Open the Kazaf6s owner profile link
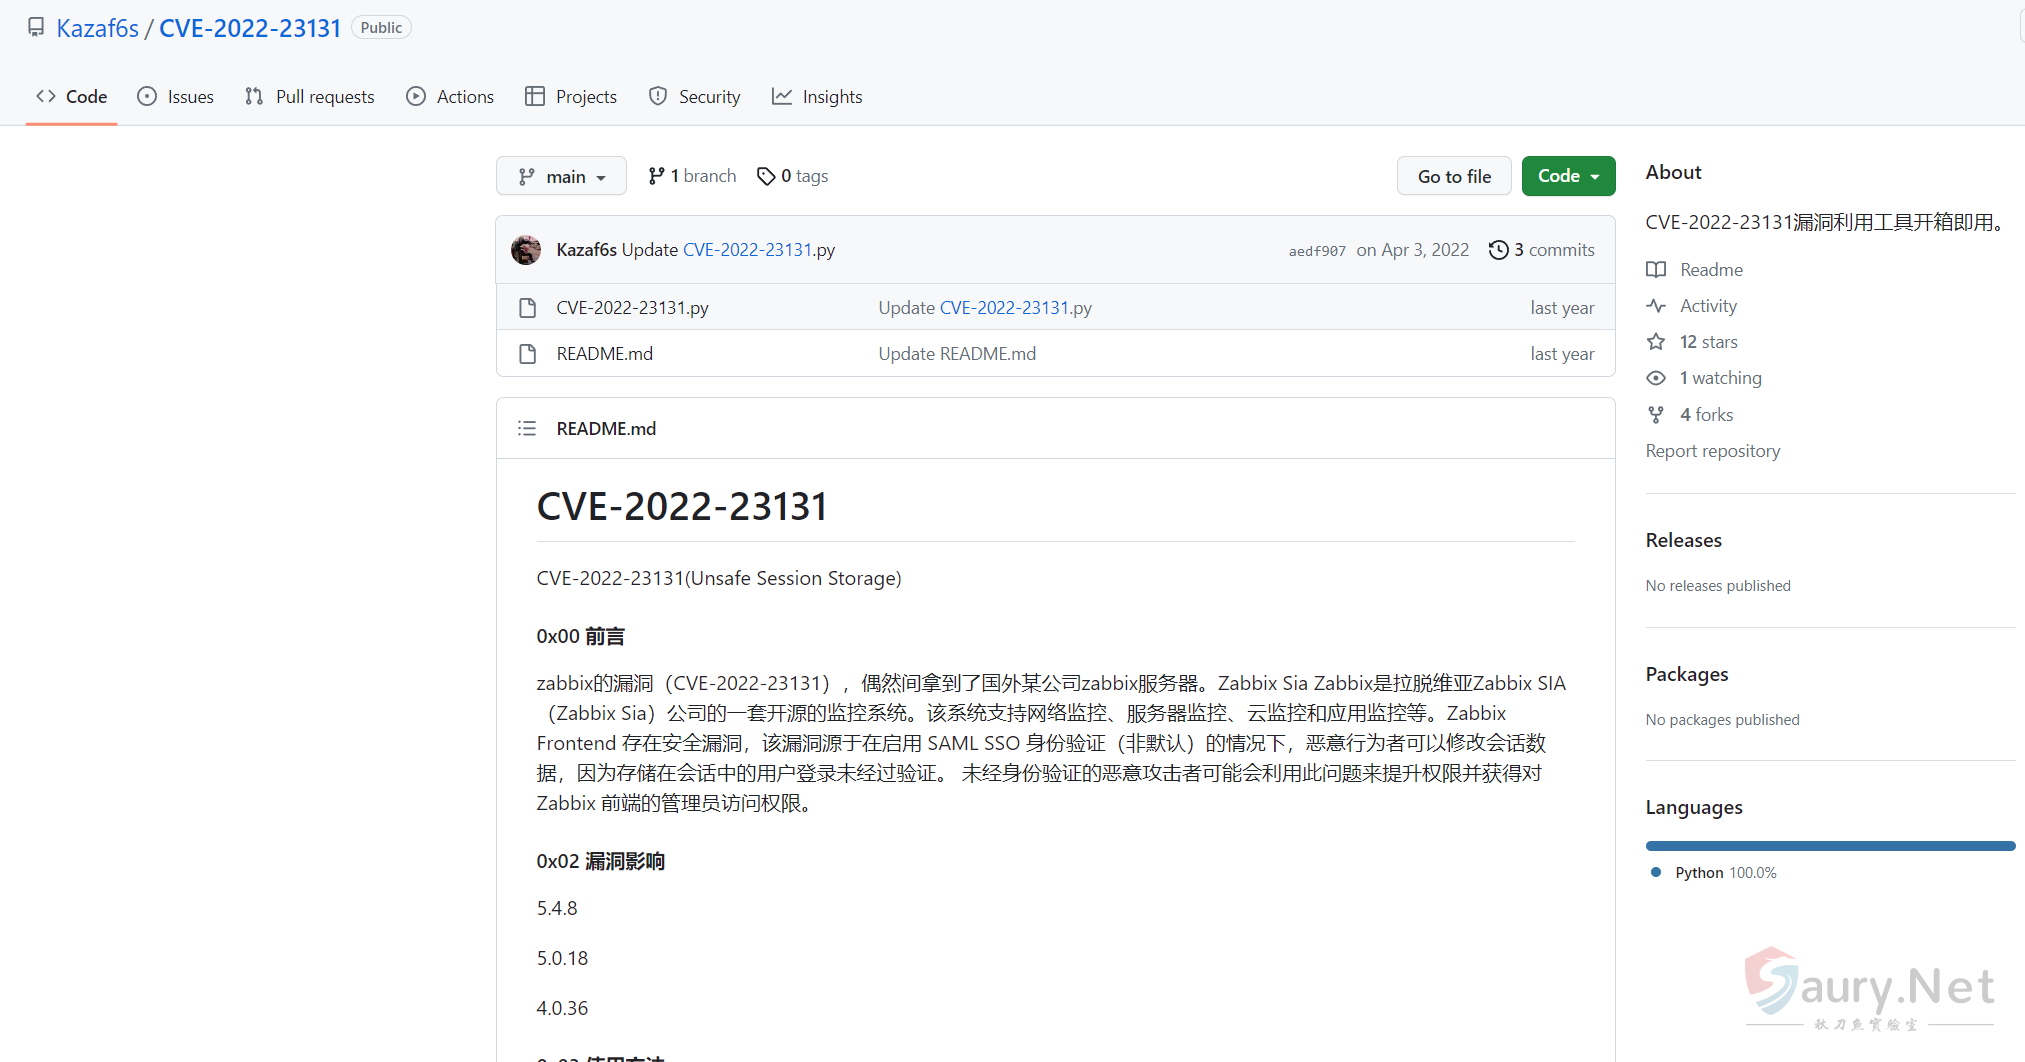 click(97, 28)
